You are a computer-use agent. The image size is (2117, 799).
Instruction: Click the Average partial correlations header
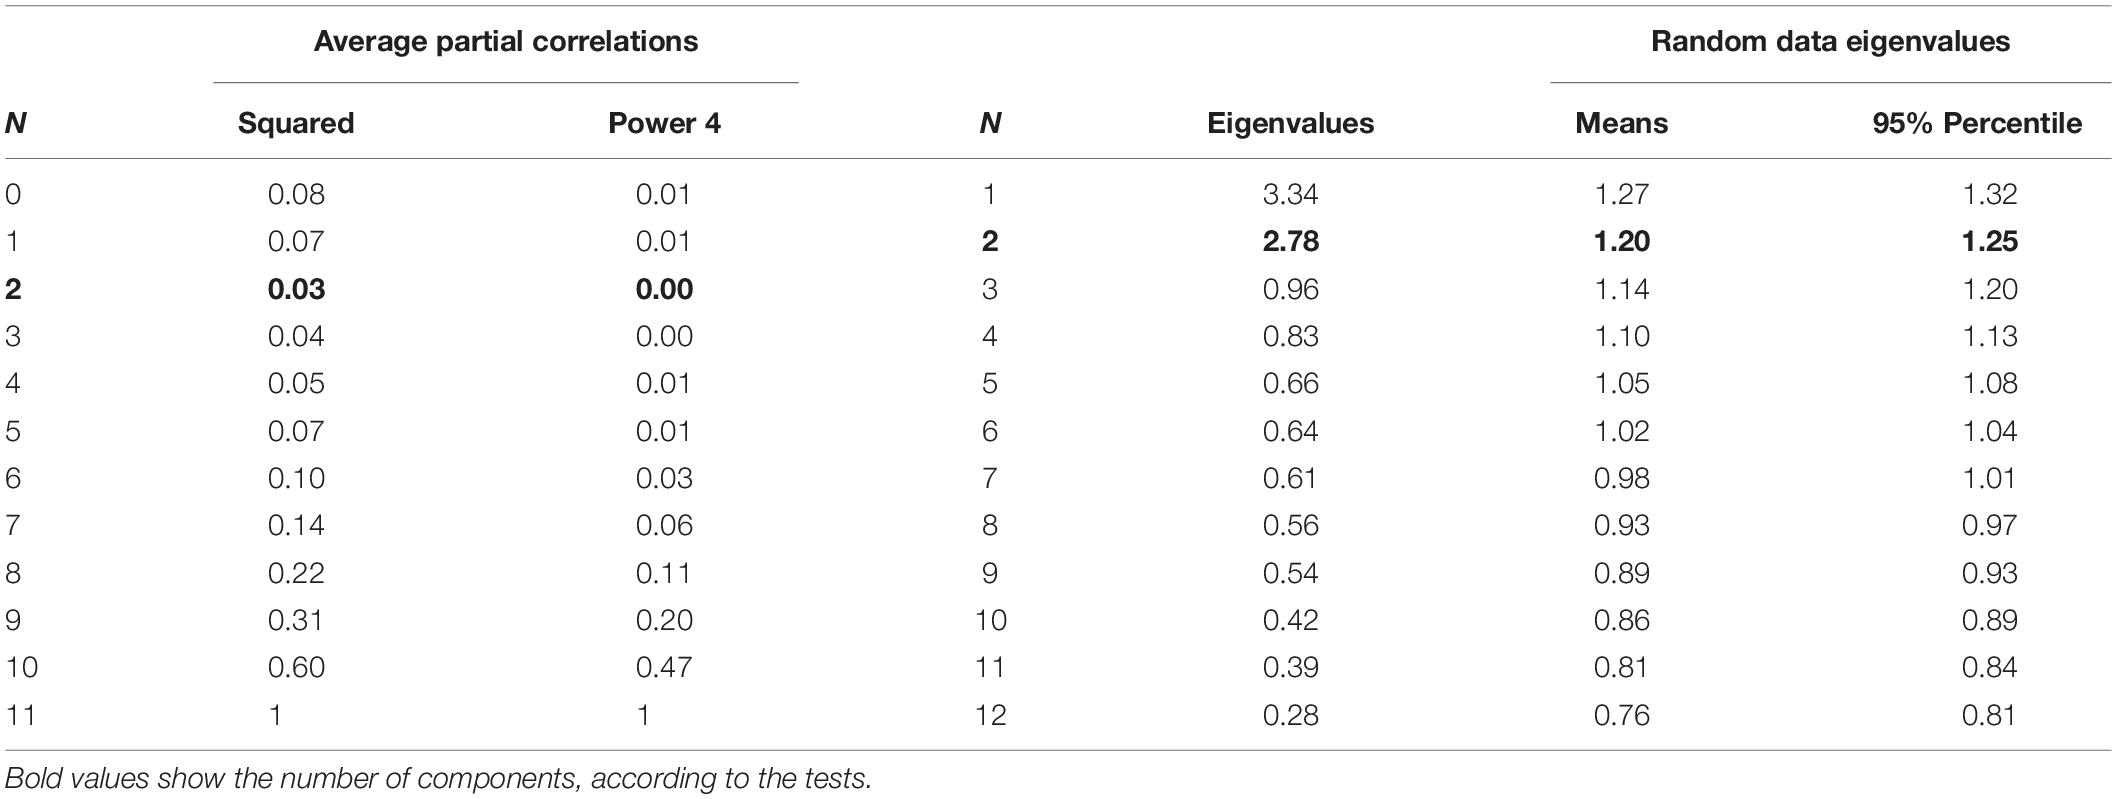coord(506,41)
